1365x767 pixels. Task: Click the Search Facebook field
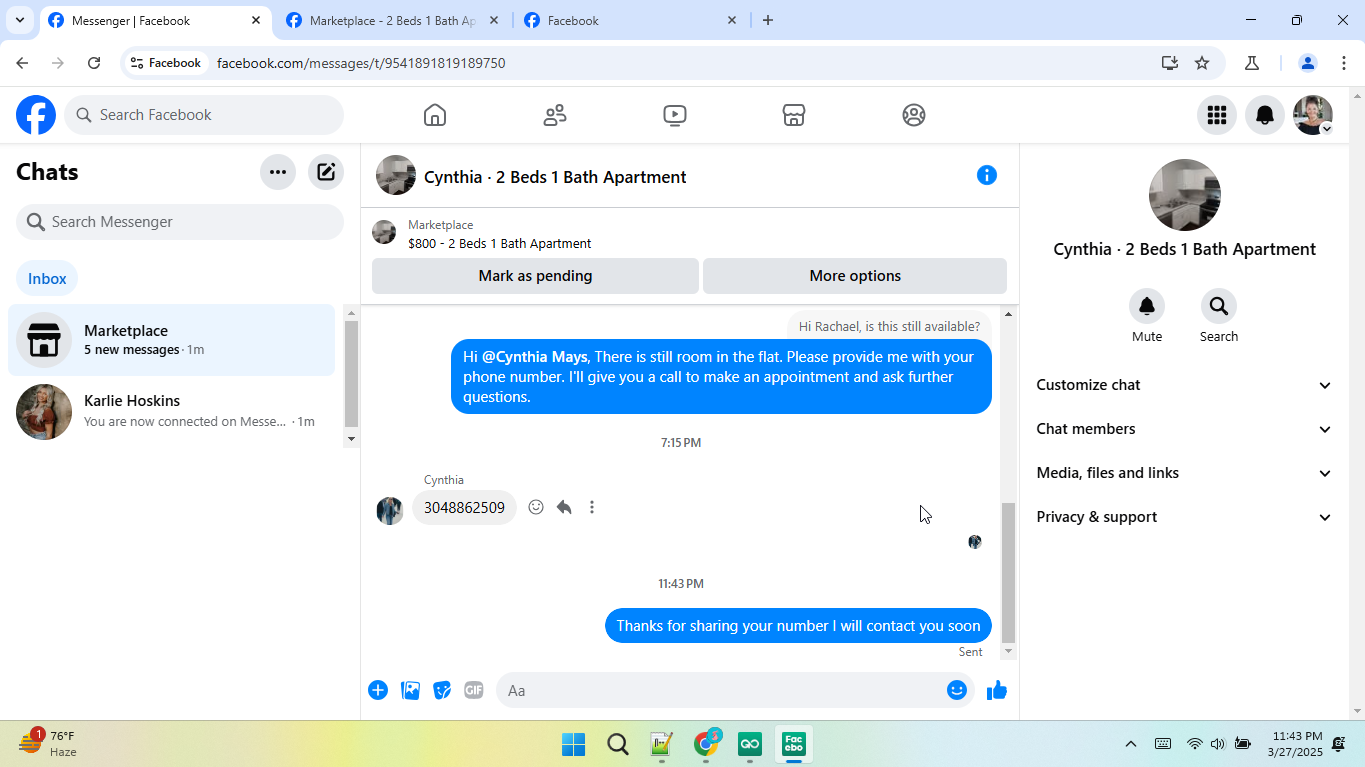pyautogui.click(x=204, y=115)
